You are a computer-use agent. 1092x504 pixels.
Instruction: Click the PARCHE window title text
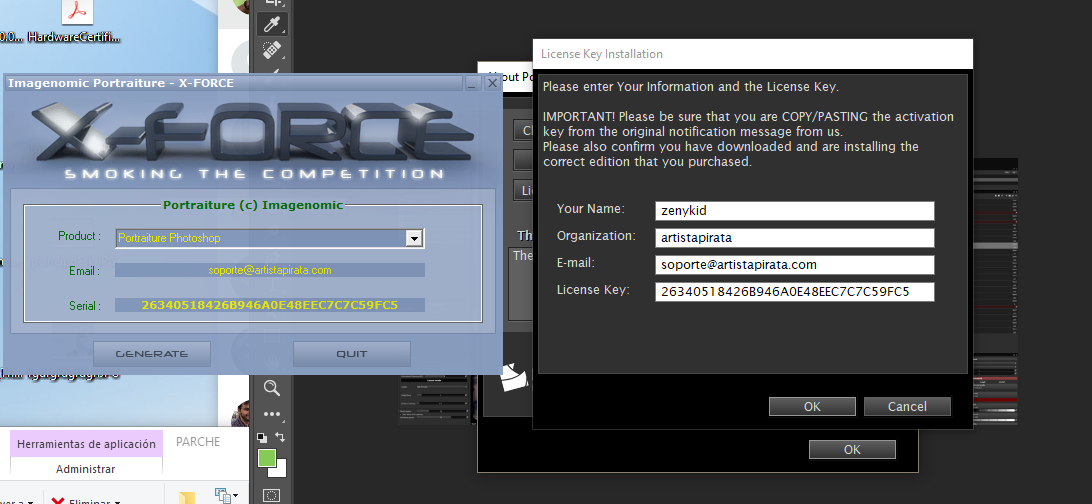pos(198,441)
